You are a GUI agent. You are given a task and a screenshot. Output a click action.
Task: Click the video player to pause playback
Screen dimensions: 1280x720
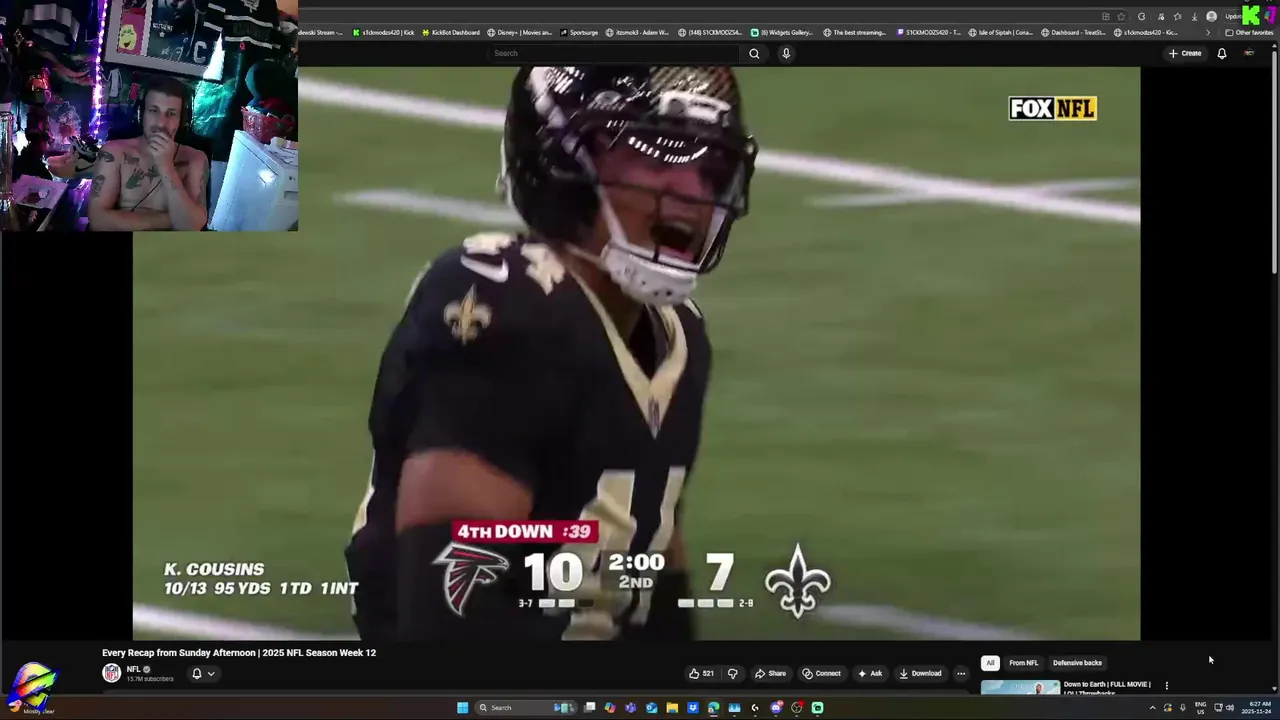[636, 353]
